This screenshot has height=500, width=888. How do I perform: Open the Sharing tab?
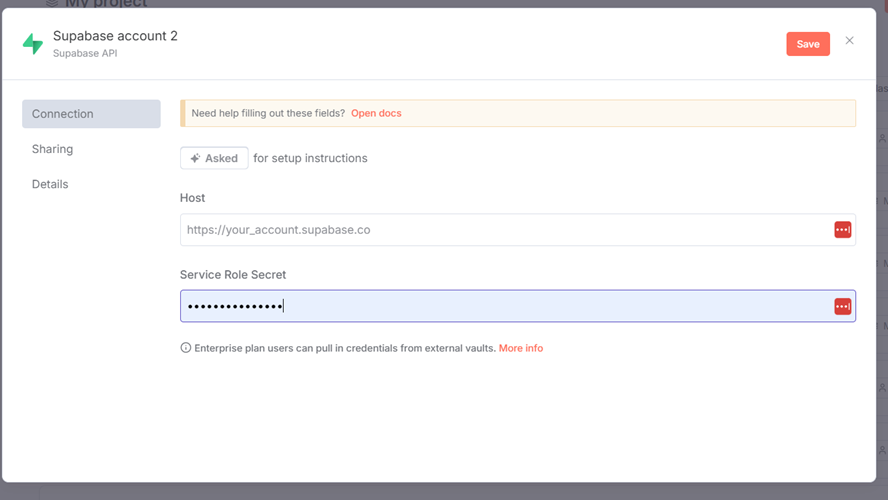tap(52, 149)
